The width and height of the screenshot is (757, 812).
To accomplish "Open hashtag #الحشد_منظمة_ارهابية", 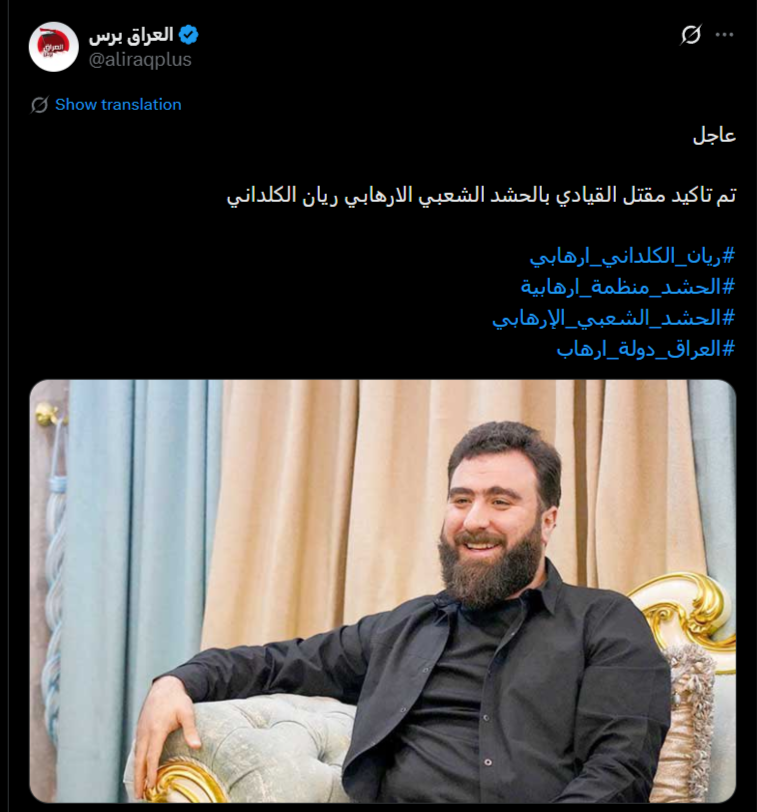I will pyautogui.click(x=628, y=286).
